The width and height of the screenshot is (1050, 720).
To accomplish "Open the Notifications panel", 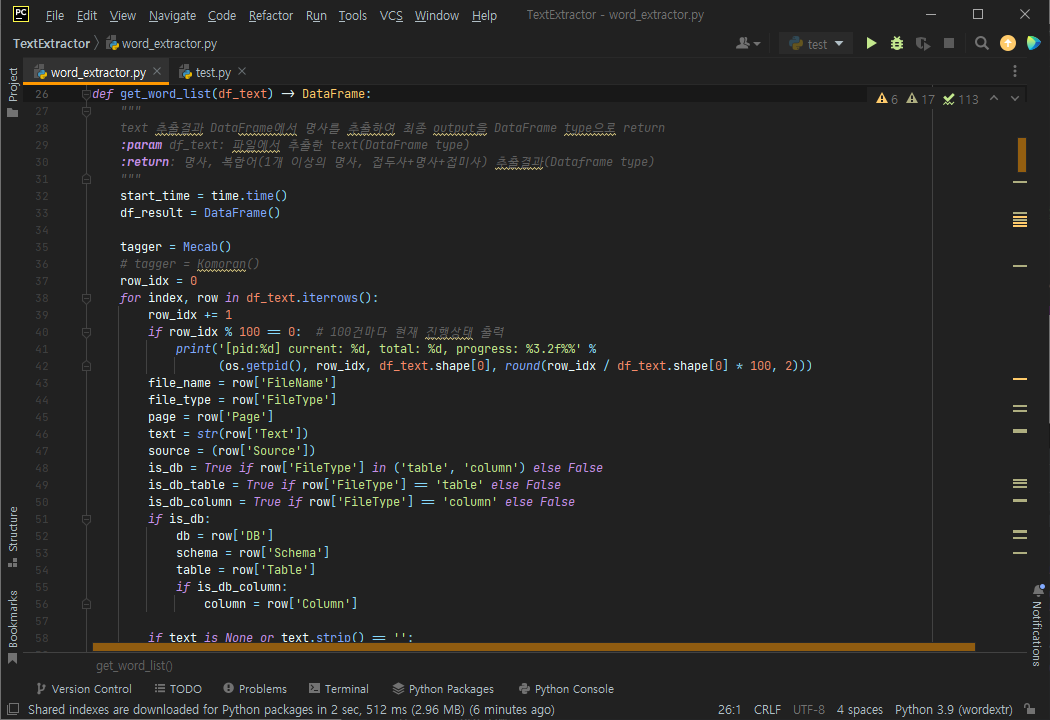I will click(x=1037, y=626).
